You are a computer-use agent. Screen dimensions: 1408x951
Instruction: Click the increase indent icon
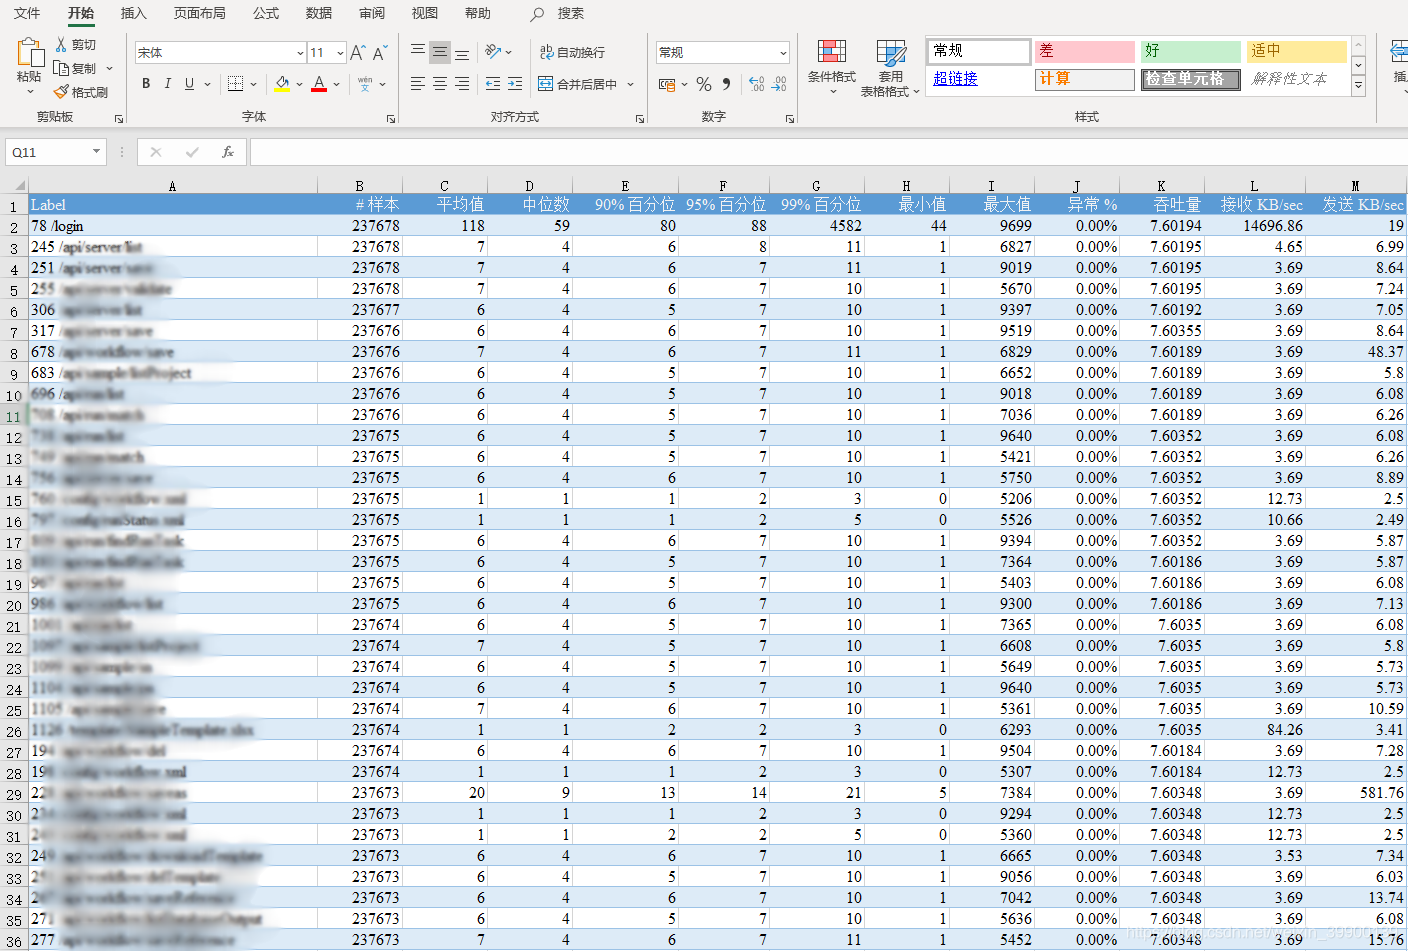[515, 84]
